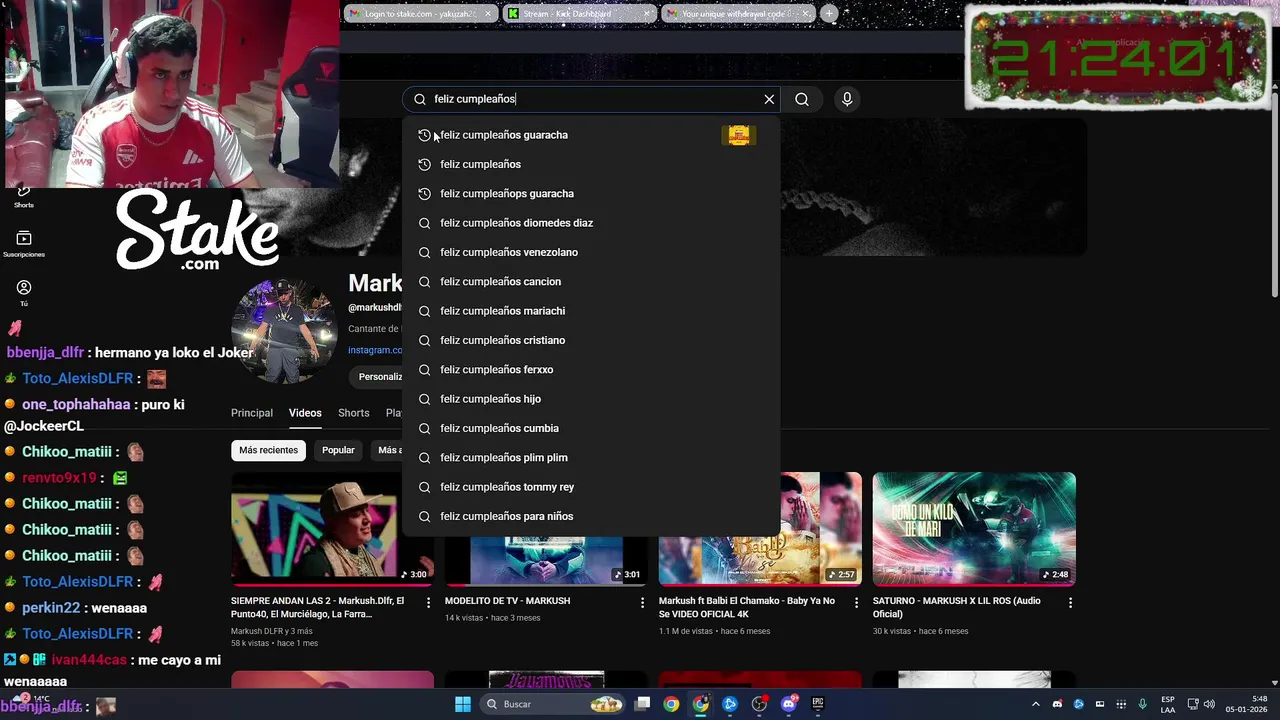This screenshot has height=720, width=1280.
Task: Pick 'feliz cumpleaños cristiano' suggestion
Action: (x=591, y=340)
